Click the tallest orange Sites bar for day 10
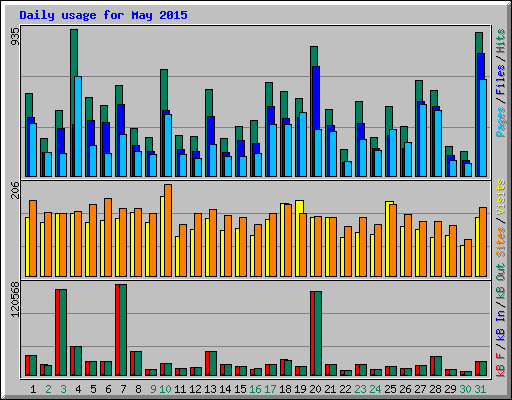The width and height of the screenshot is (512, 400). point(168,230)
